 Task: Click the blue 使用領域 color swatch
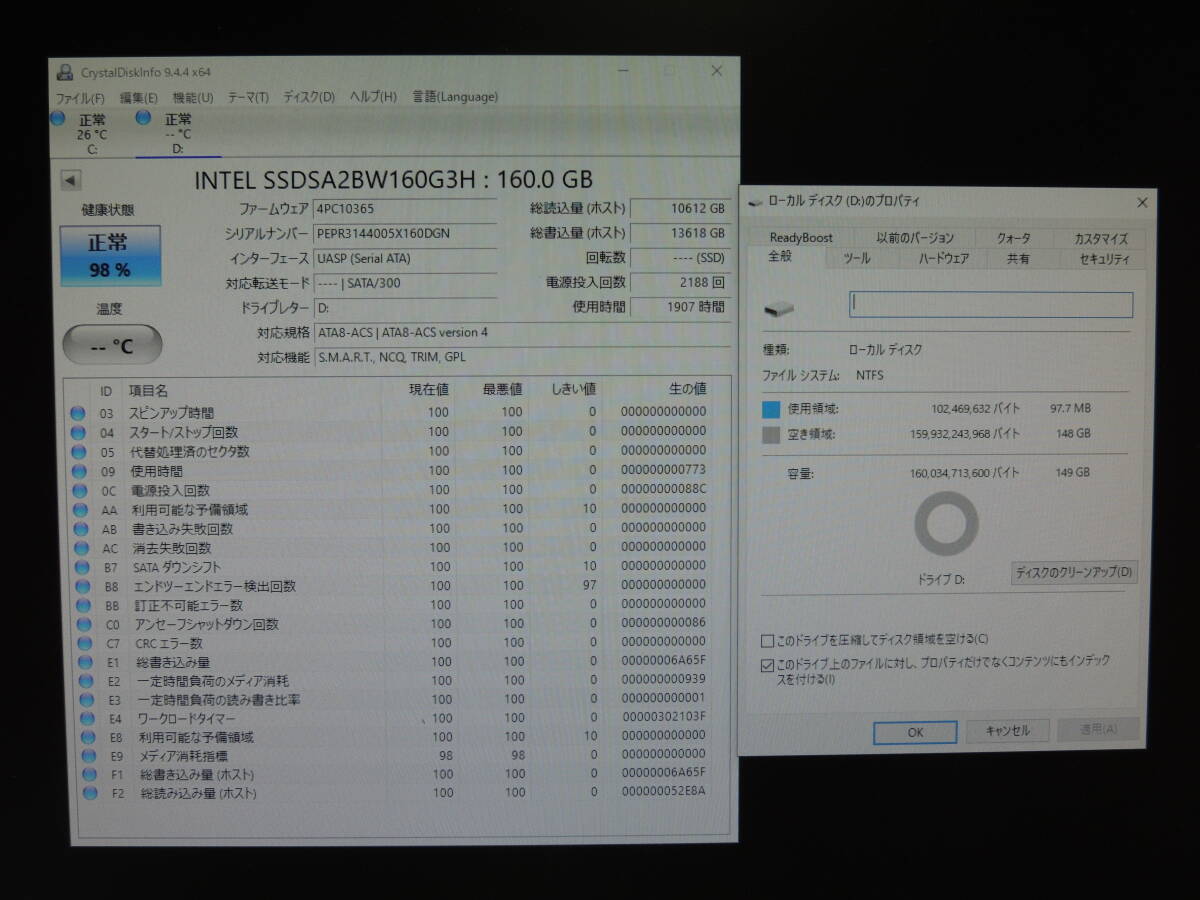pyautogui.click(x=770, y=409)
